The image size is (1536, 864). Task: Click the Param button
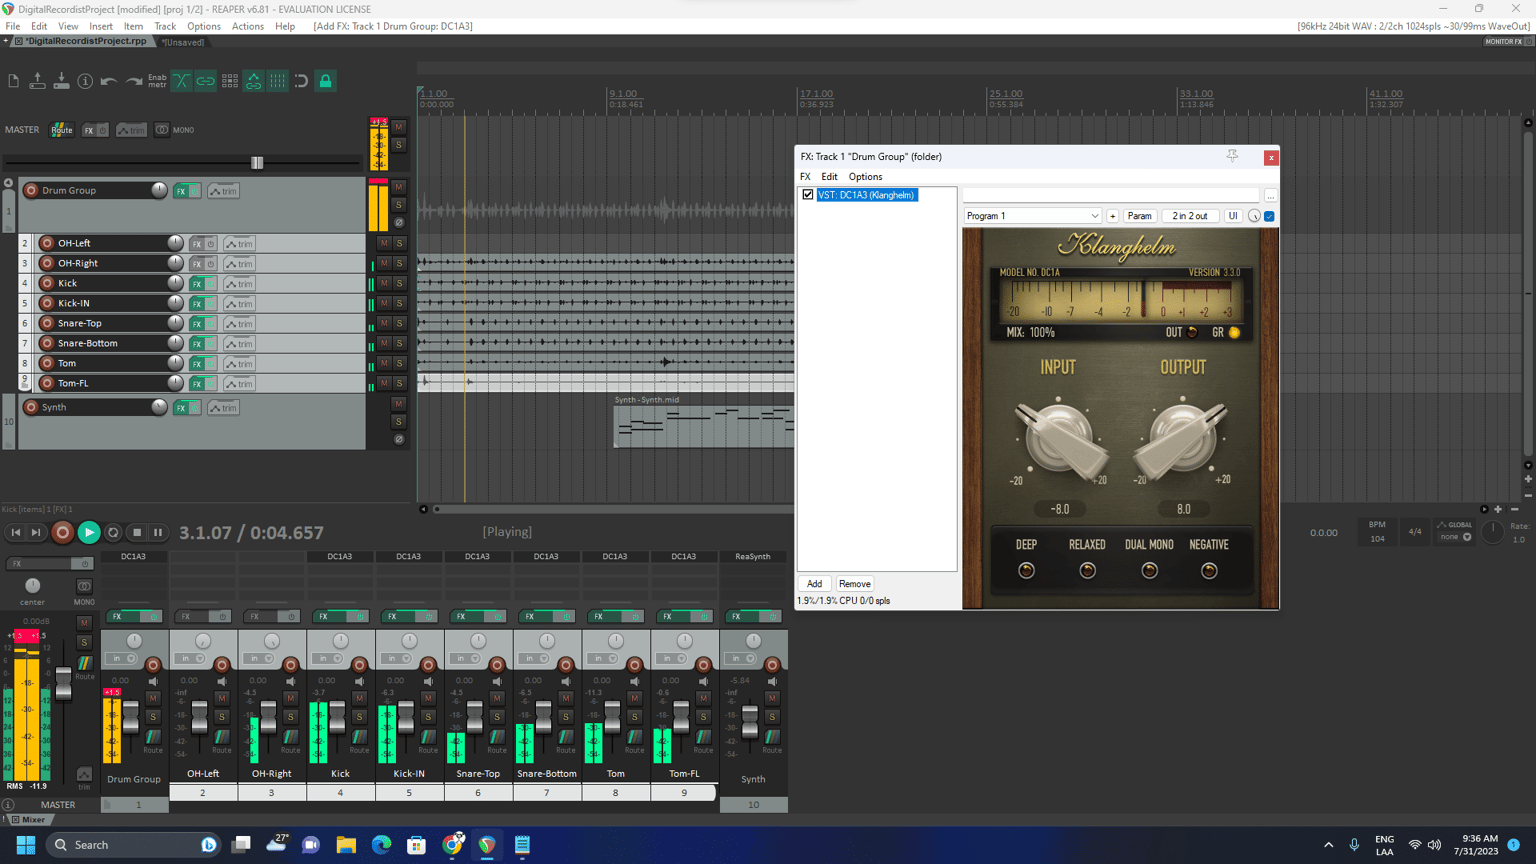(1139, 216)
